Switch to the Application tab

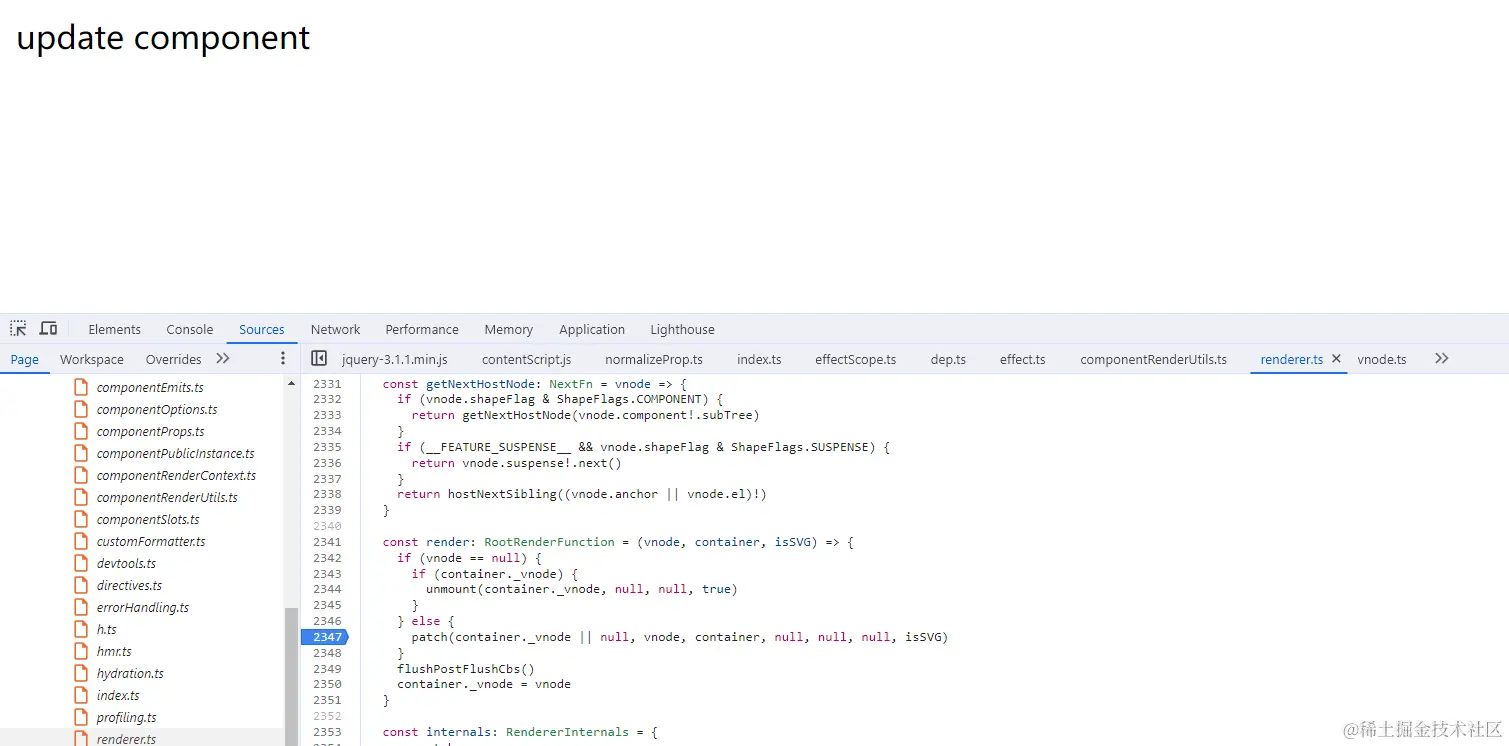(x=592, y=329)
